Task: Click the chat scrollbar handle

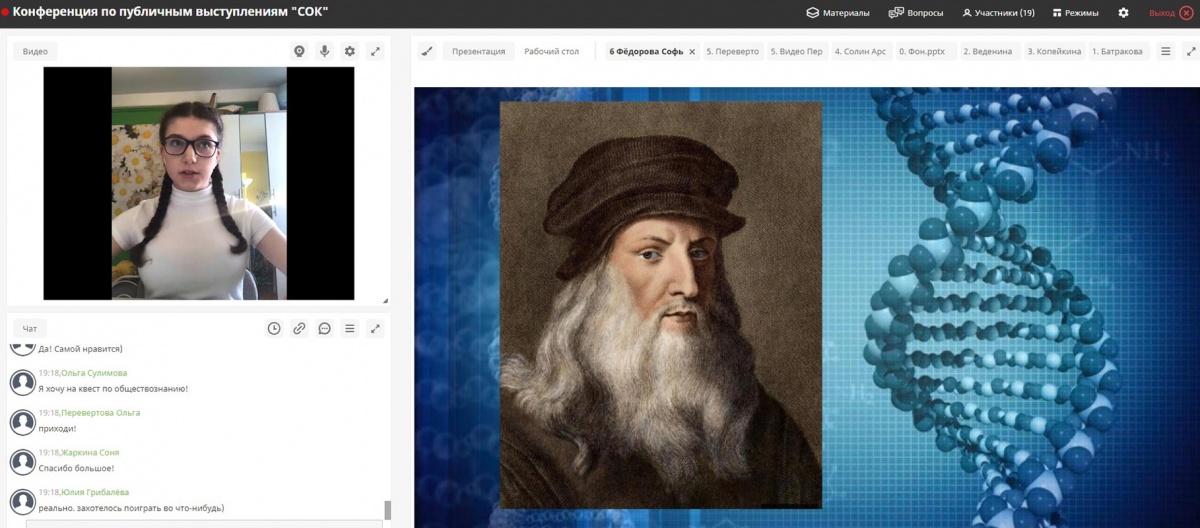Action: (388, 510)
